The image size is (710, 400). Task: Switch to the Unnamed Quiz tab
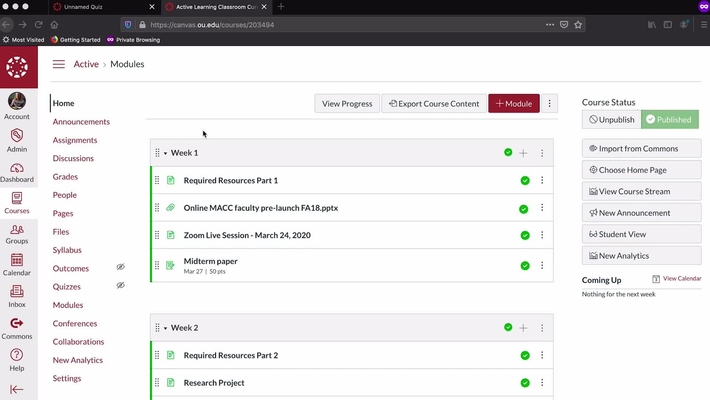103,7
